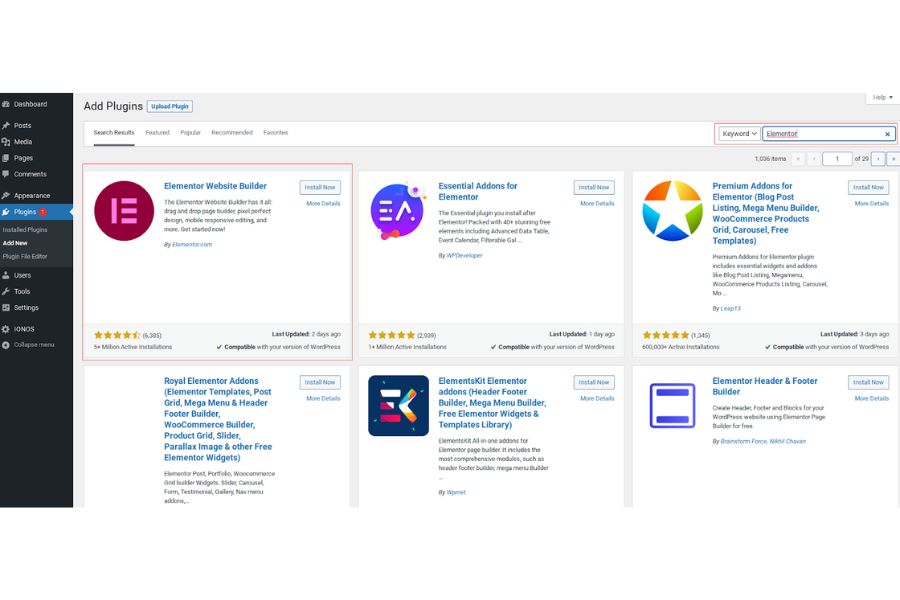Click the Premium Addons star logo icon
Image resolution: width=900 pixels, height=600 pixels.
pos(672,211)
